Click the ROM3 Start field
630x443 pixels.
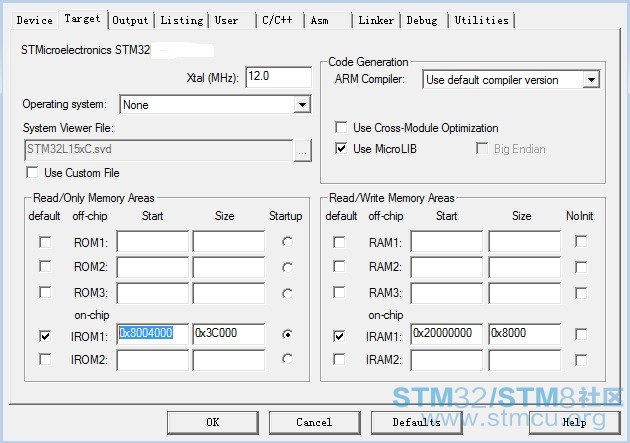coord(152,293)
